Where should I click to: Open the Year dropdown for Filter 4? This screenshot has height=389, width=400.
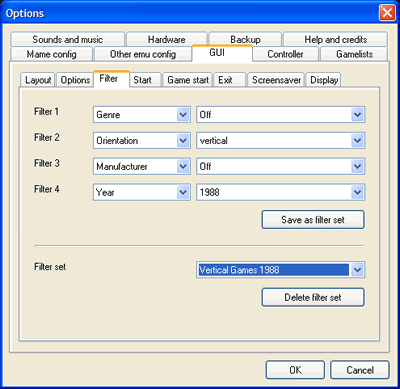(x=142, y=192)
